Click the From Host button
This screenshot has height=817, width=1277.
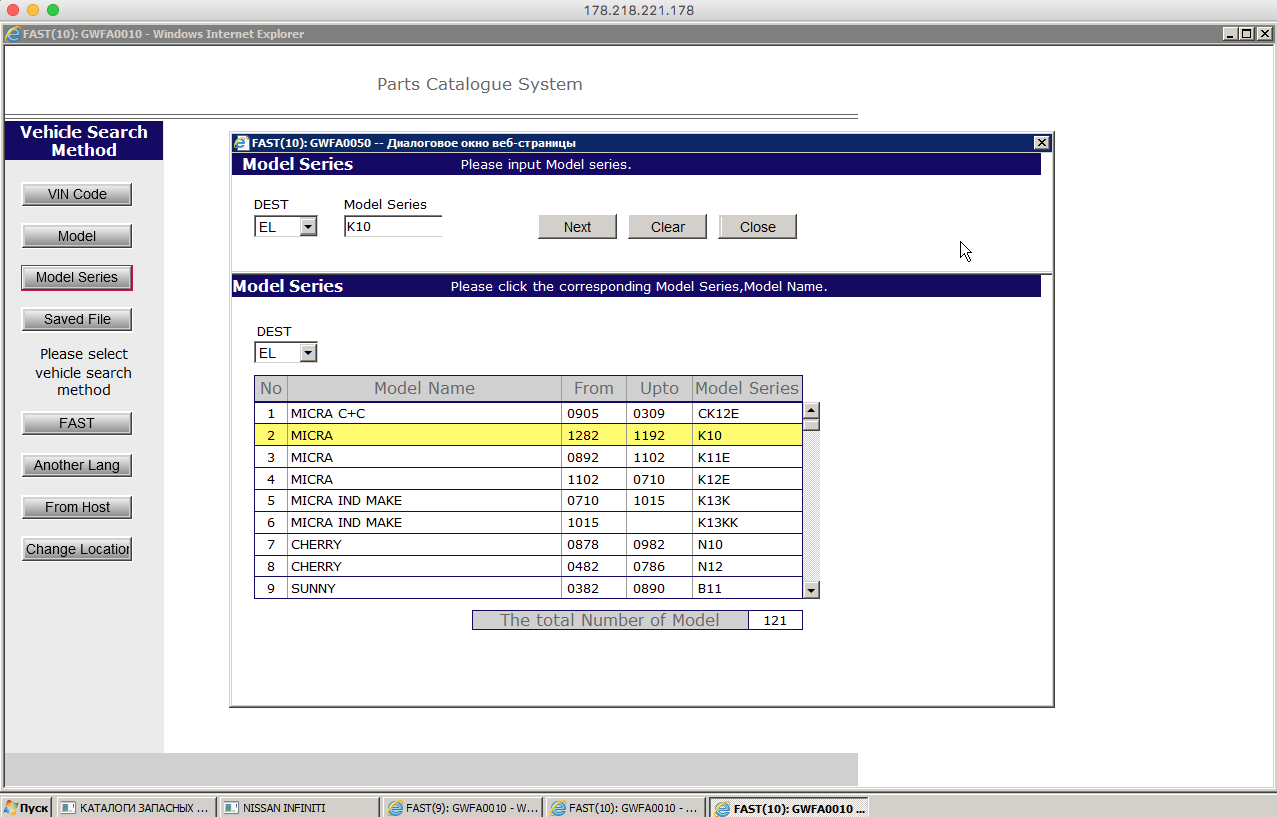[x=77, y=507]
